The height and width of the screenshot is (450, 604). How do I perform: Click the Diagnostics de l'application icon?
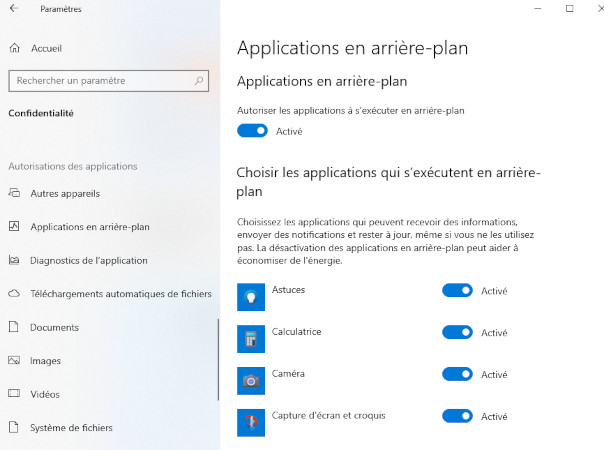pos(14,260)
